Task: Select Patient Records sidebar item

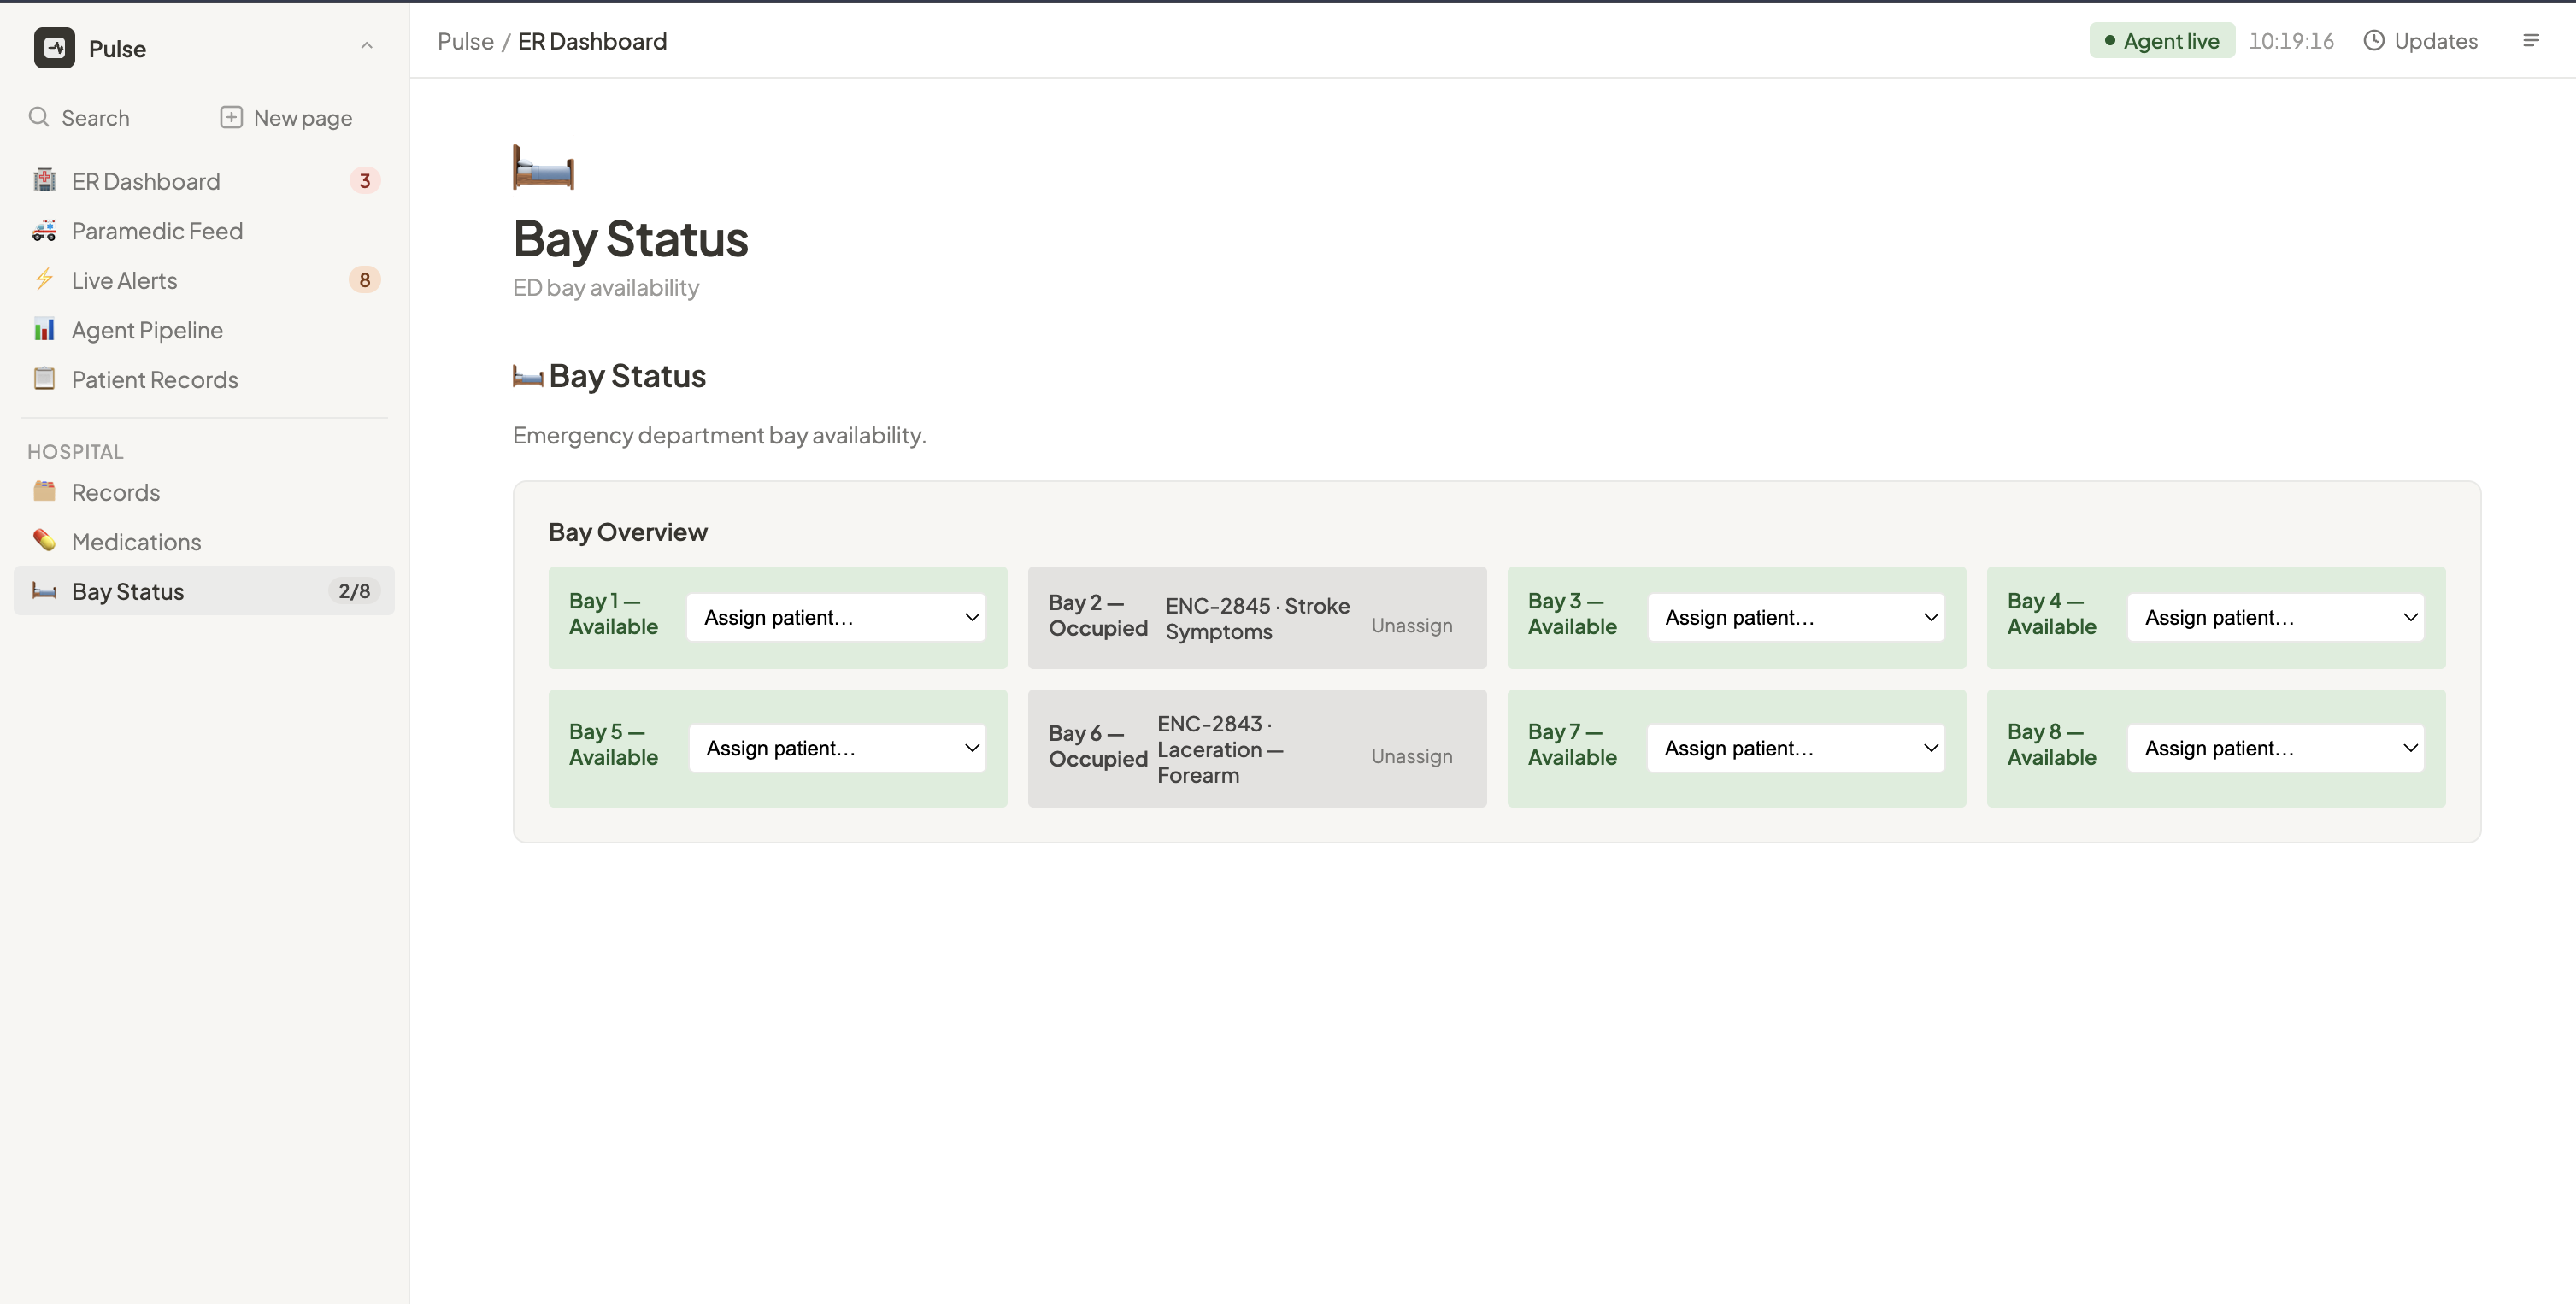Action: click(x=155, y=379)
